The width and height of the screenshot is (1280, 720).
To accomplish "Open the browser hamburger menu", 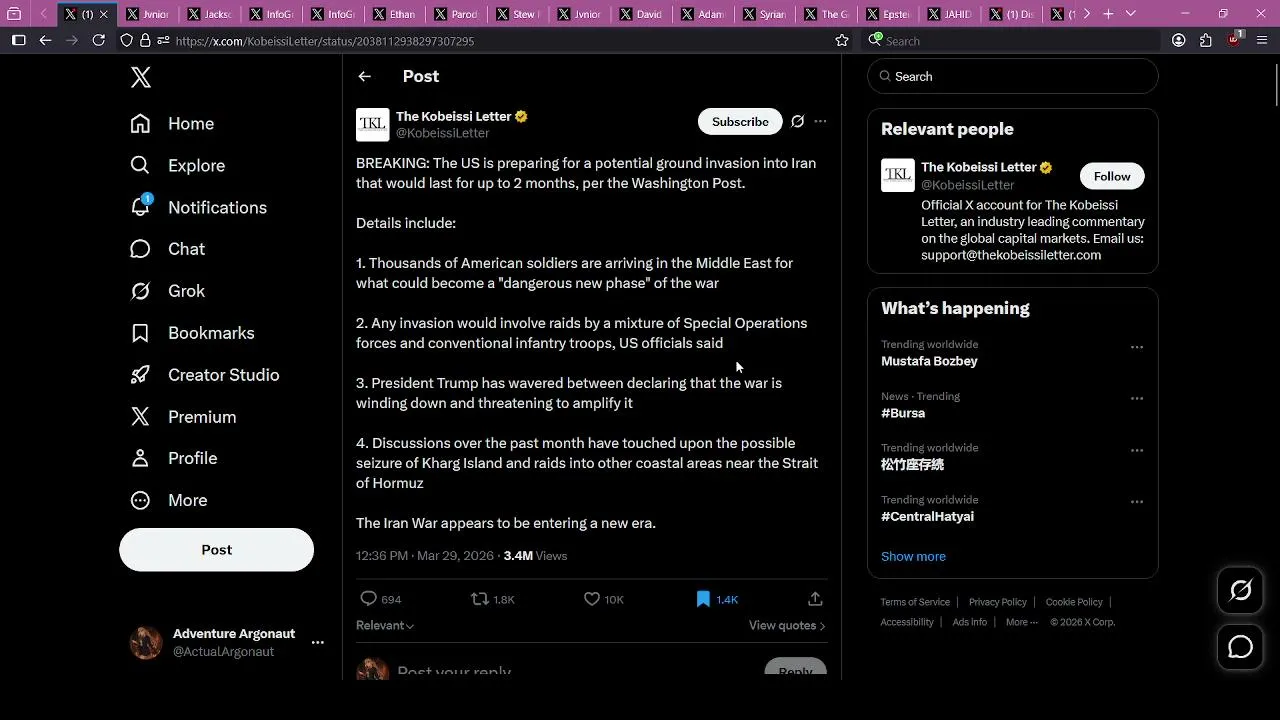I will coord(1262,40).
